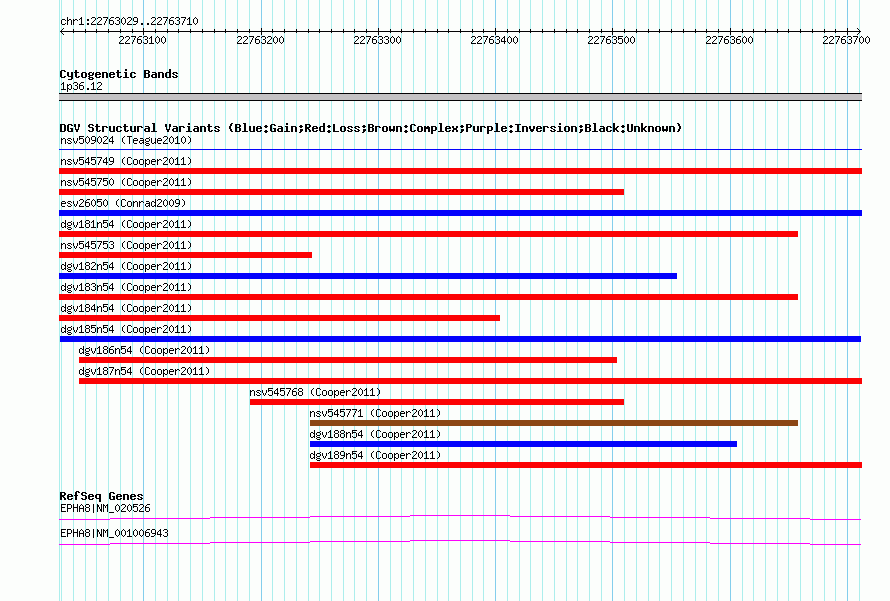
Task: Select the dgv186n54 red loss bar
Action: (348, 360)
